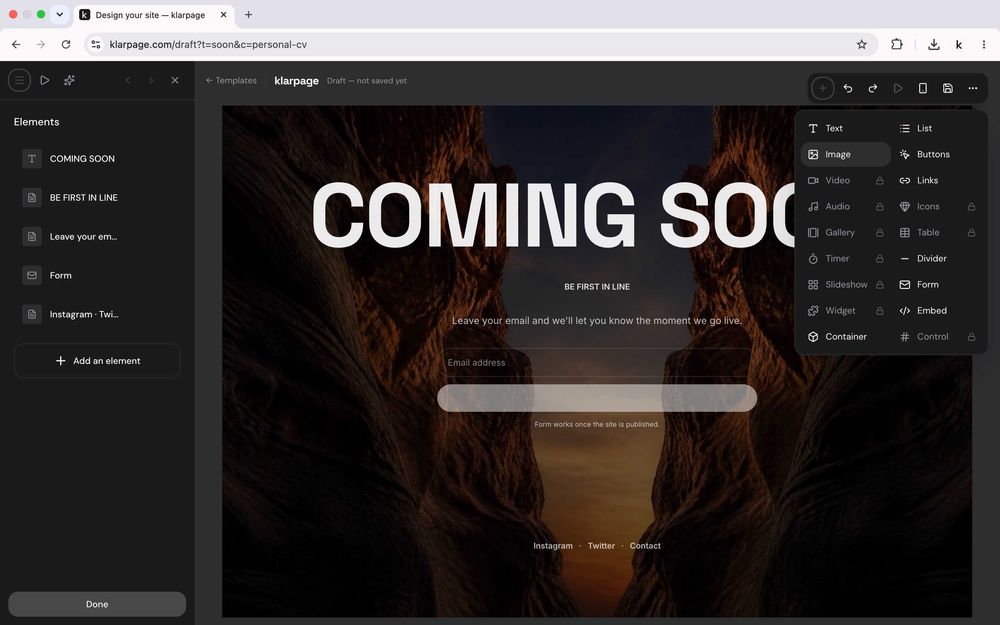Choose List from the element menu

pos(937,128)
